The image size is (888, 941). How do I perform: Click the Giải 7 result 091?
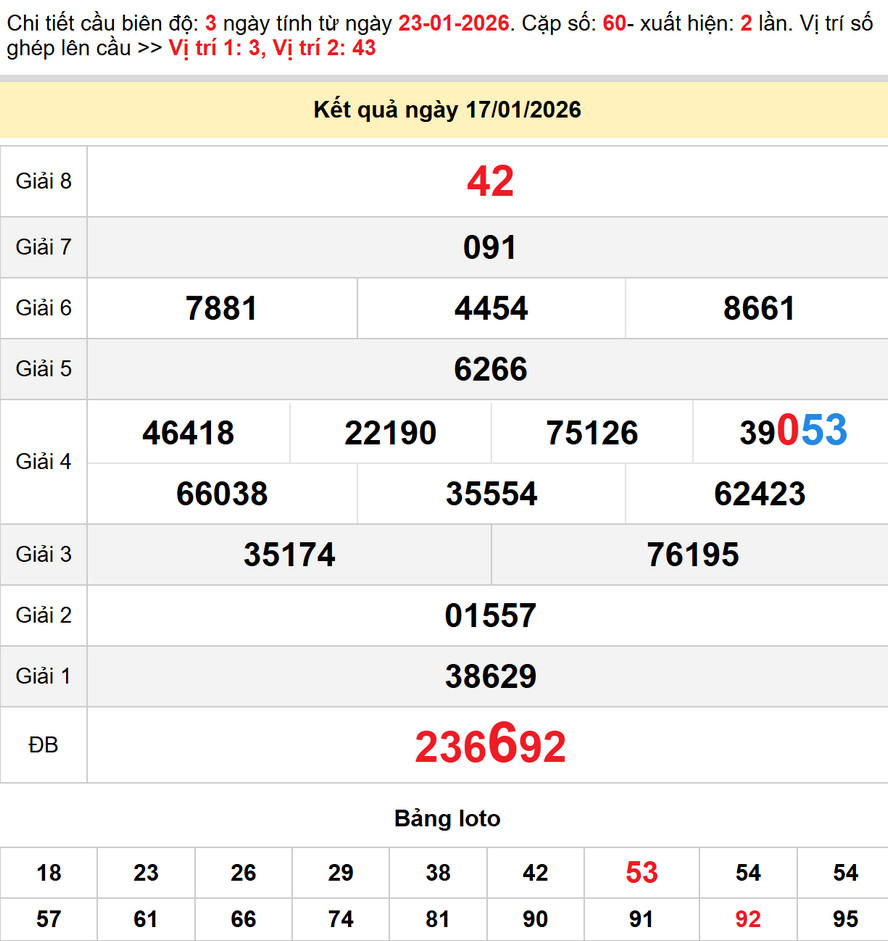(490, 248)
